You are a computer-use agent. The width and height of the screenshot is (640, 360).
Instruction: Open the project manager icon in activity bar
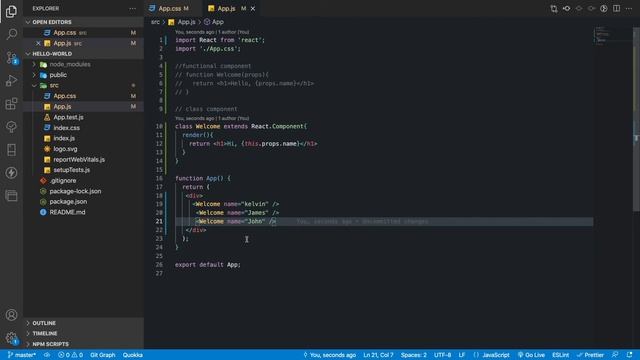point(11,196)
